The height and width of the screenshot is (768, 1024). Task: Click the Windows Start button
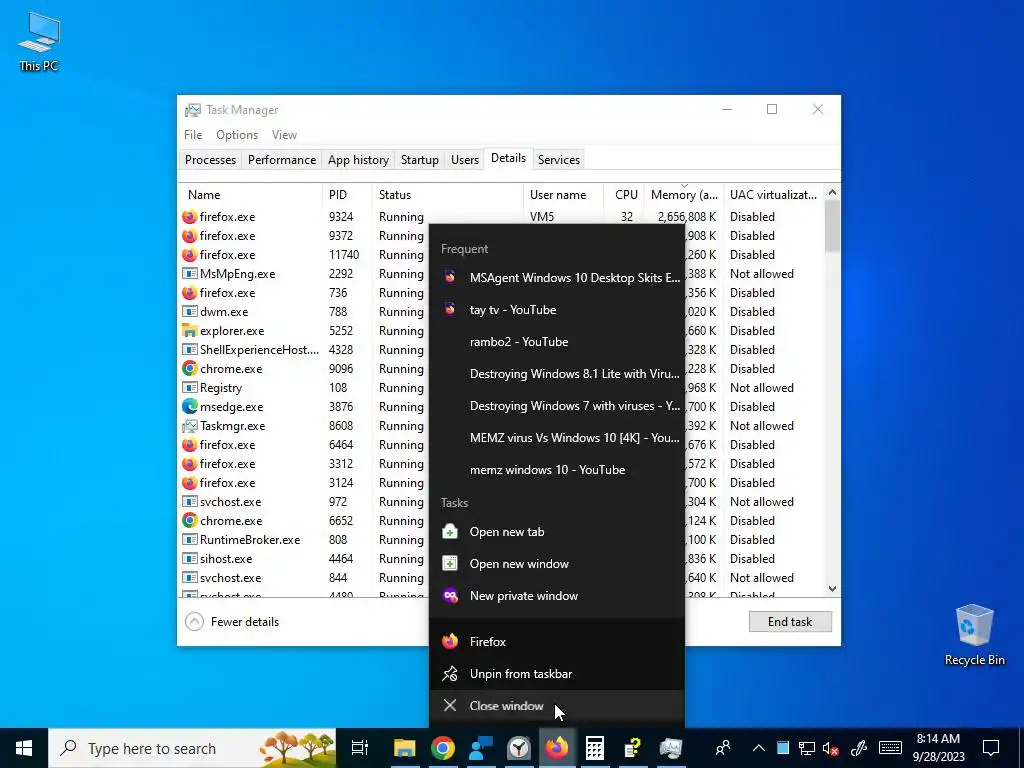point(24,748)
